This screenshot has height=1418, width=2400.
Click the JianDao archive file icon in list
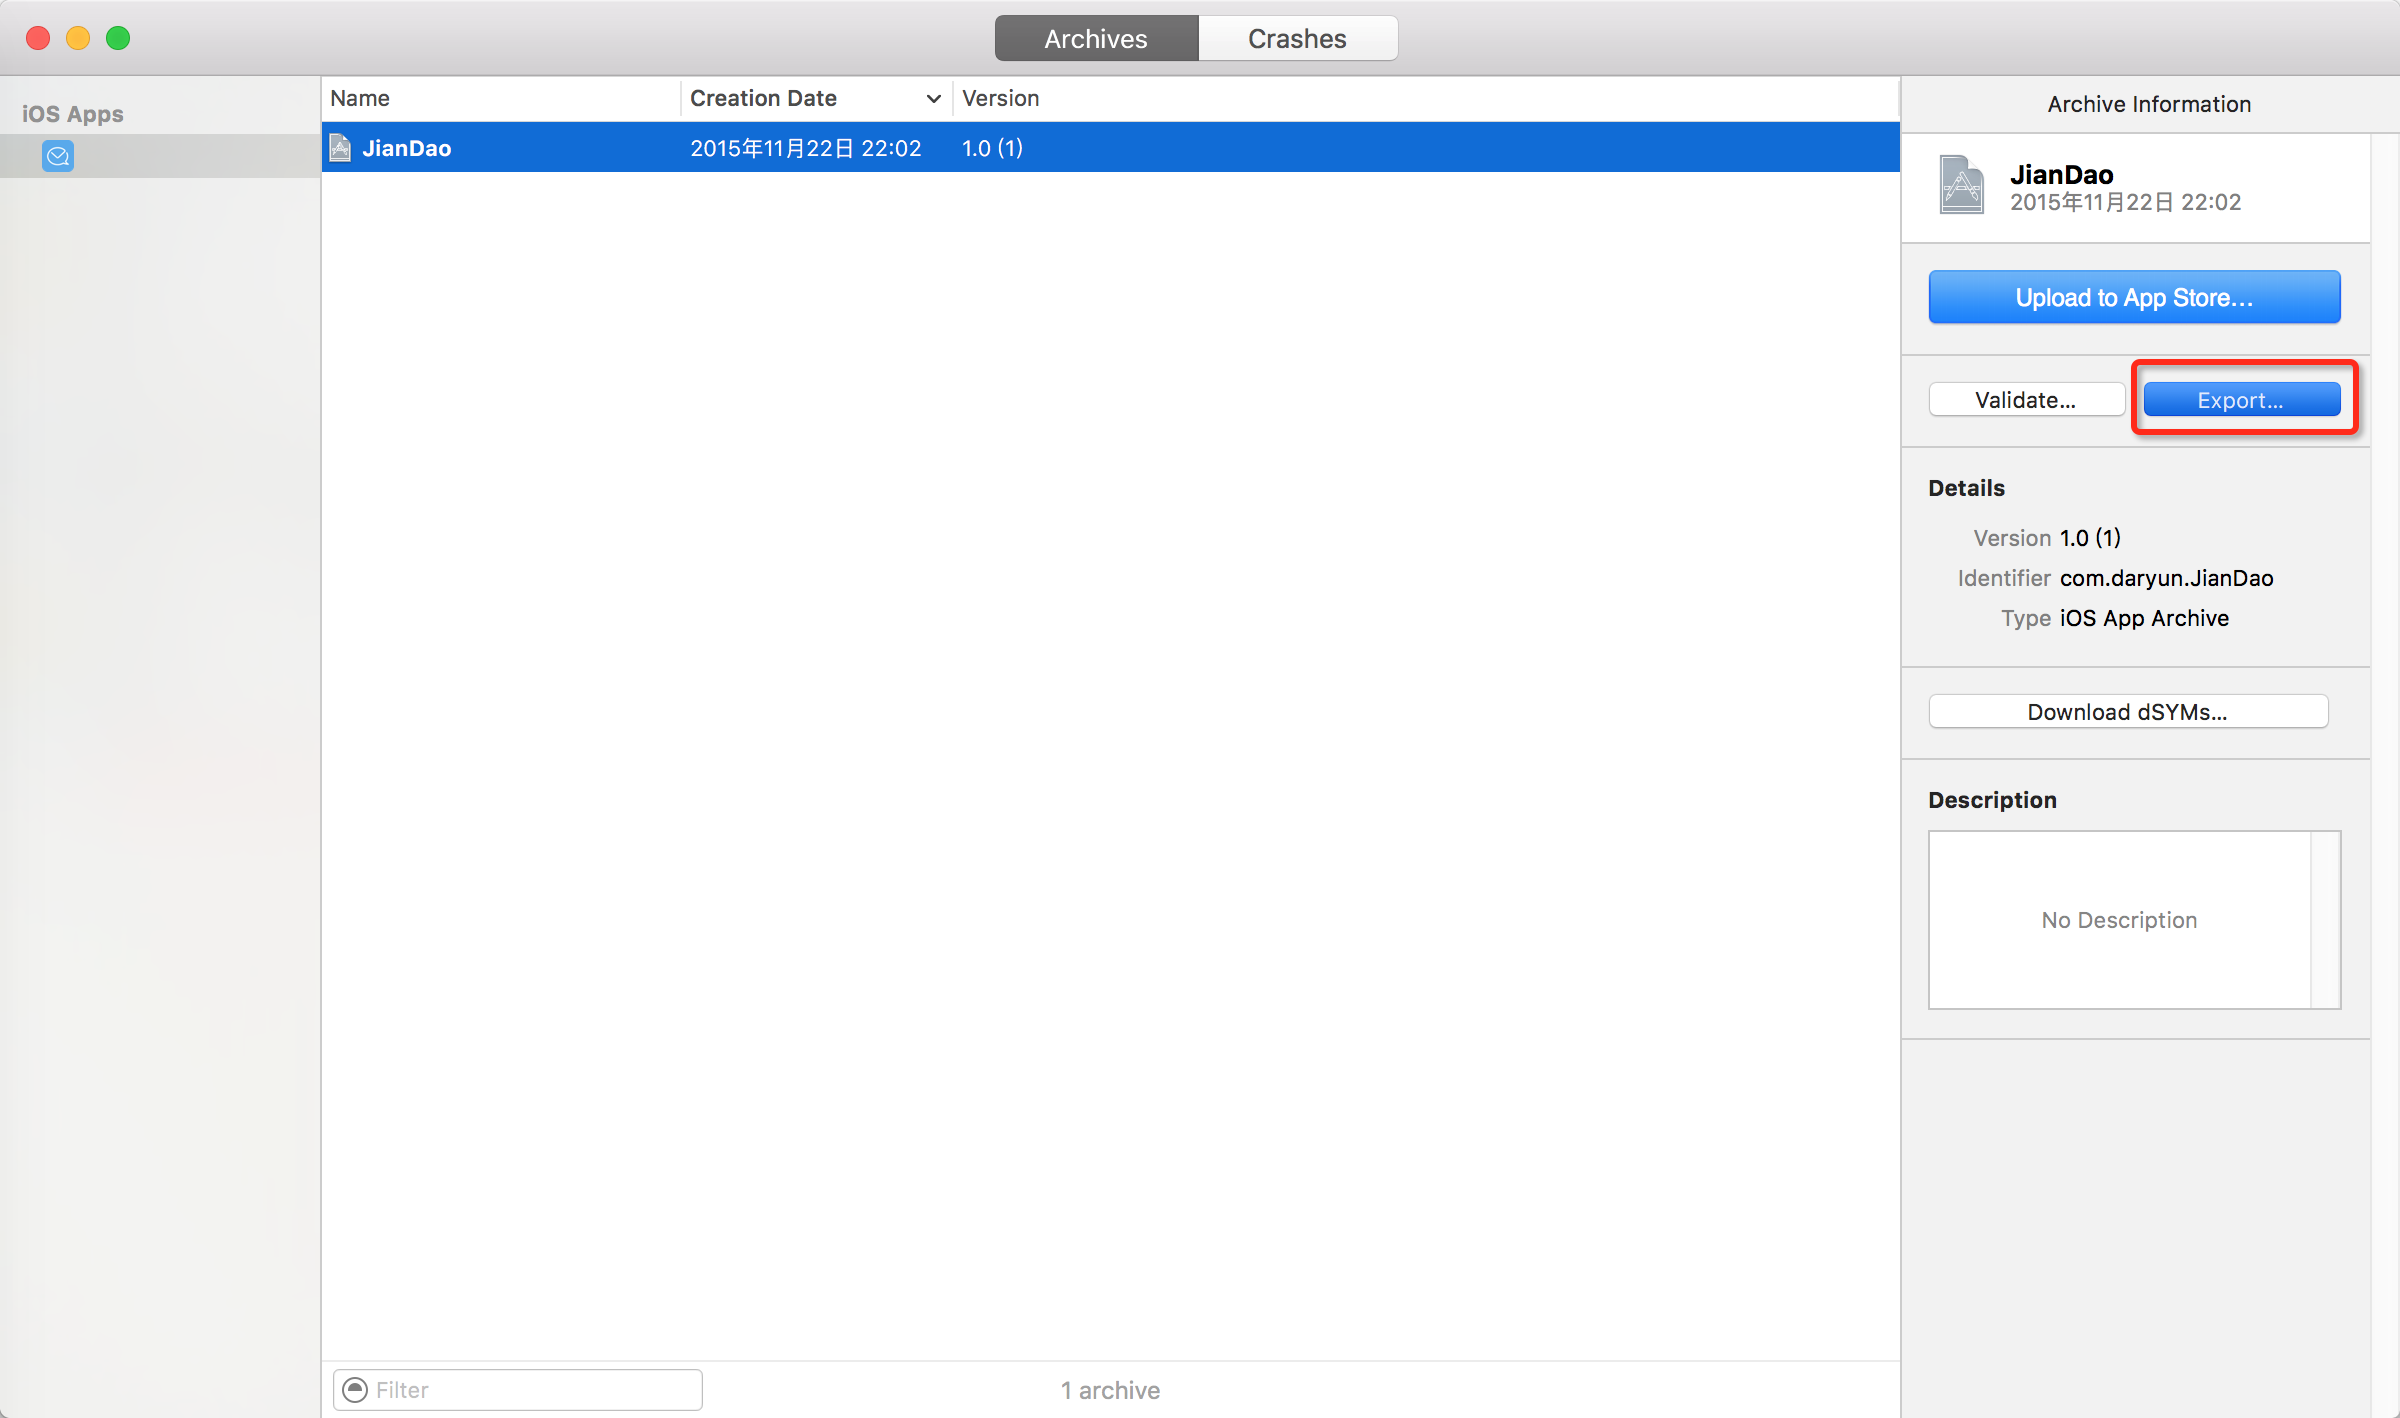pyautogui.click(x=341, y=148)
